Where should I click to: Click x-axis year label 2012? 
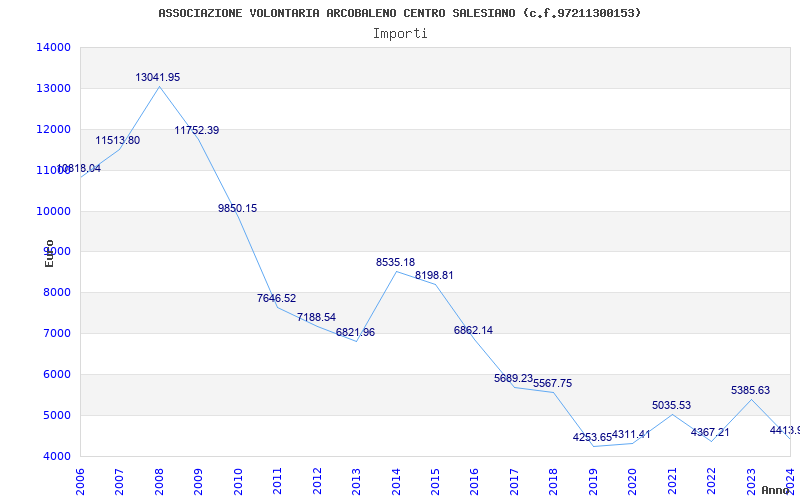317,480
